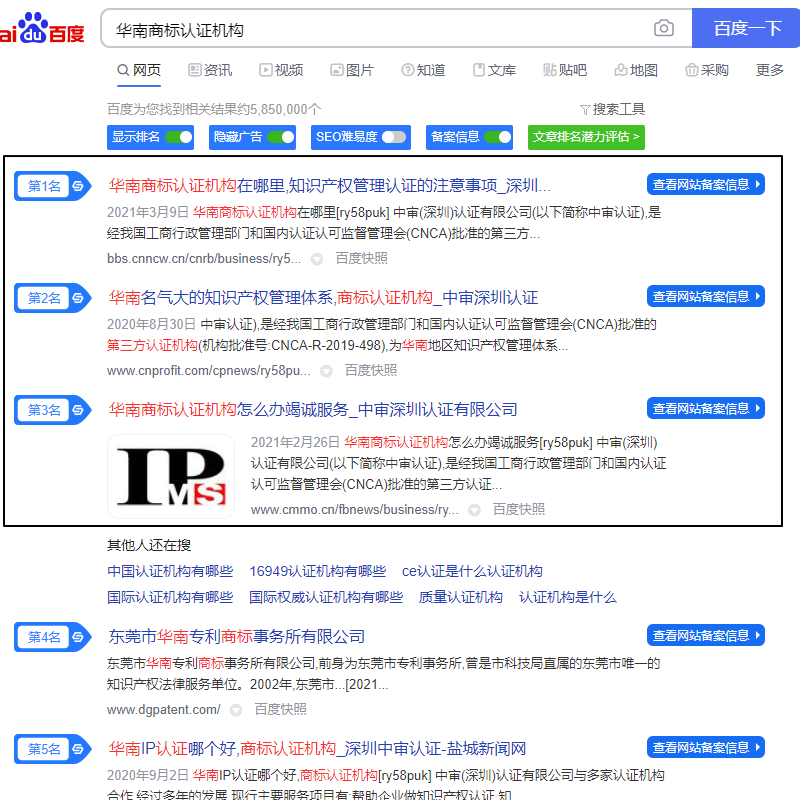Switch to the 地图 tab

pyautogui.click(x=636, y=70)
